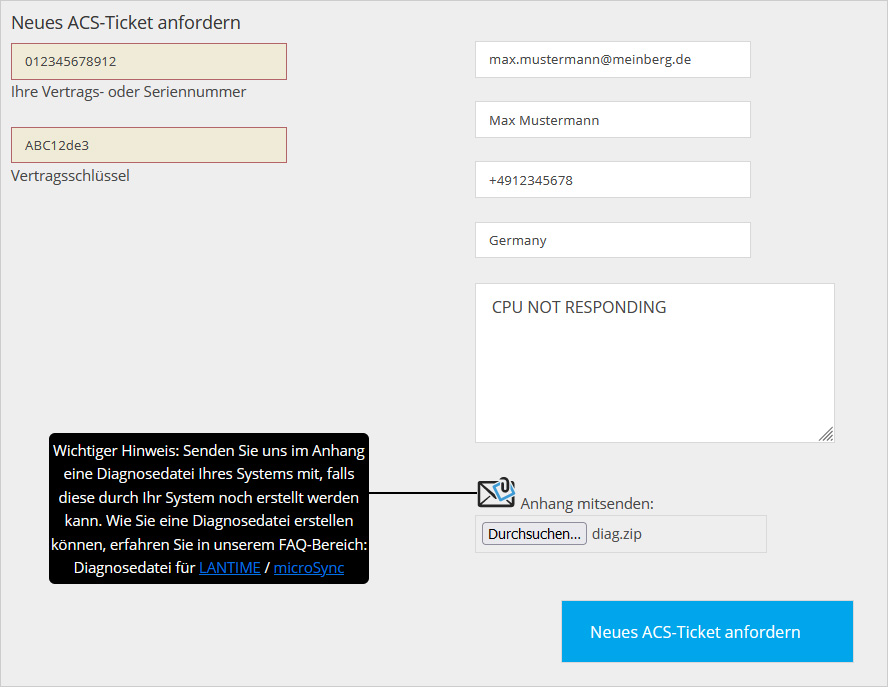This screenshot has width=888, height=687.
Task: Click the email address field
Action: click(x=612, y=60)
